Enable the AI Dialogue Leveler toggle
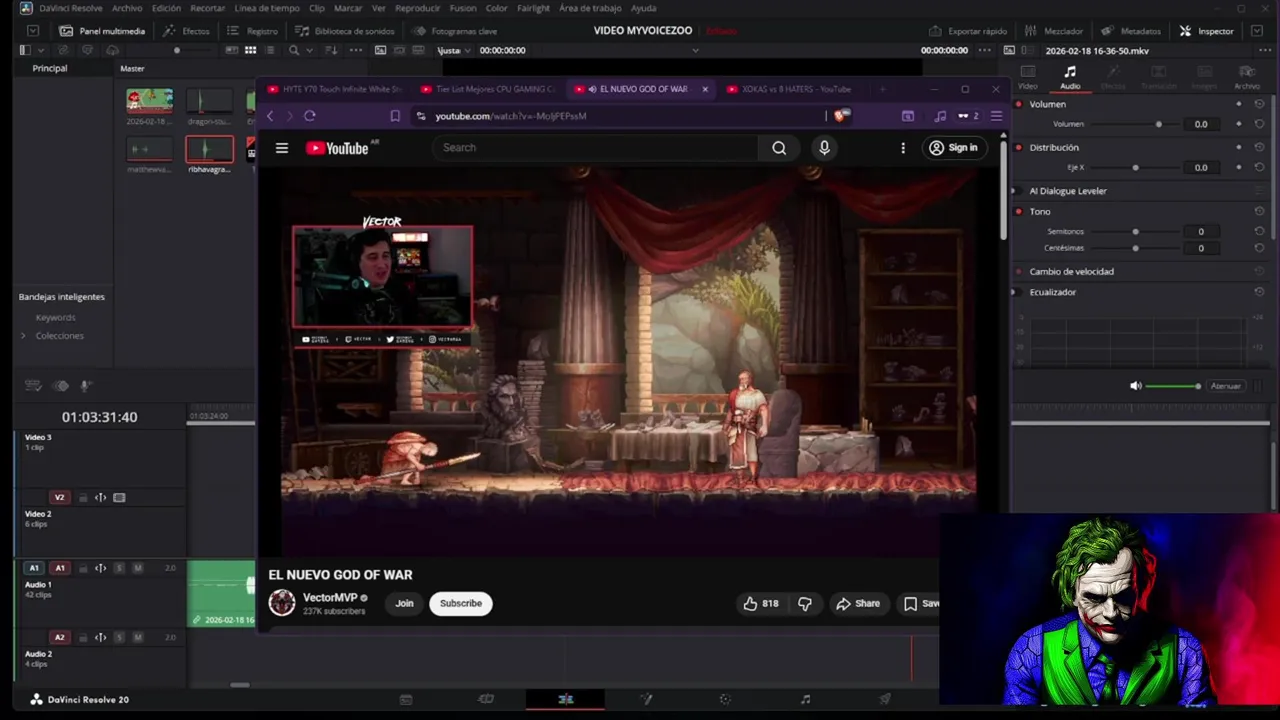 click(1019, 191)
